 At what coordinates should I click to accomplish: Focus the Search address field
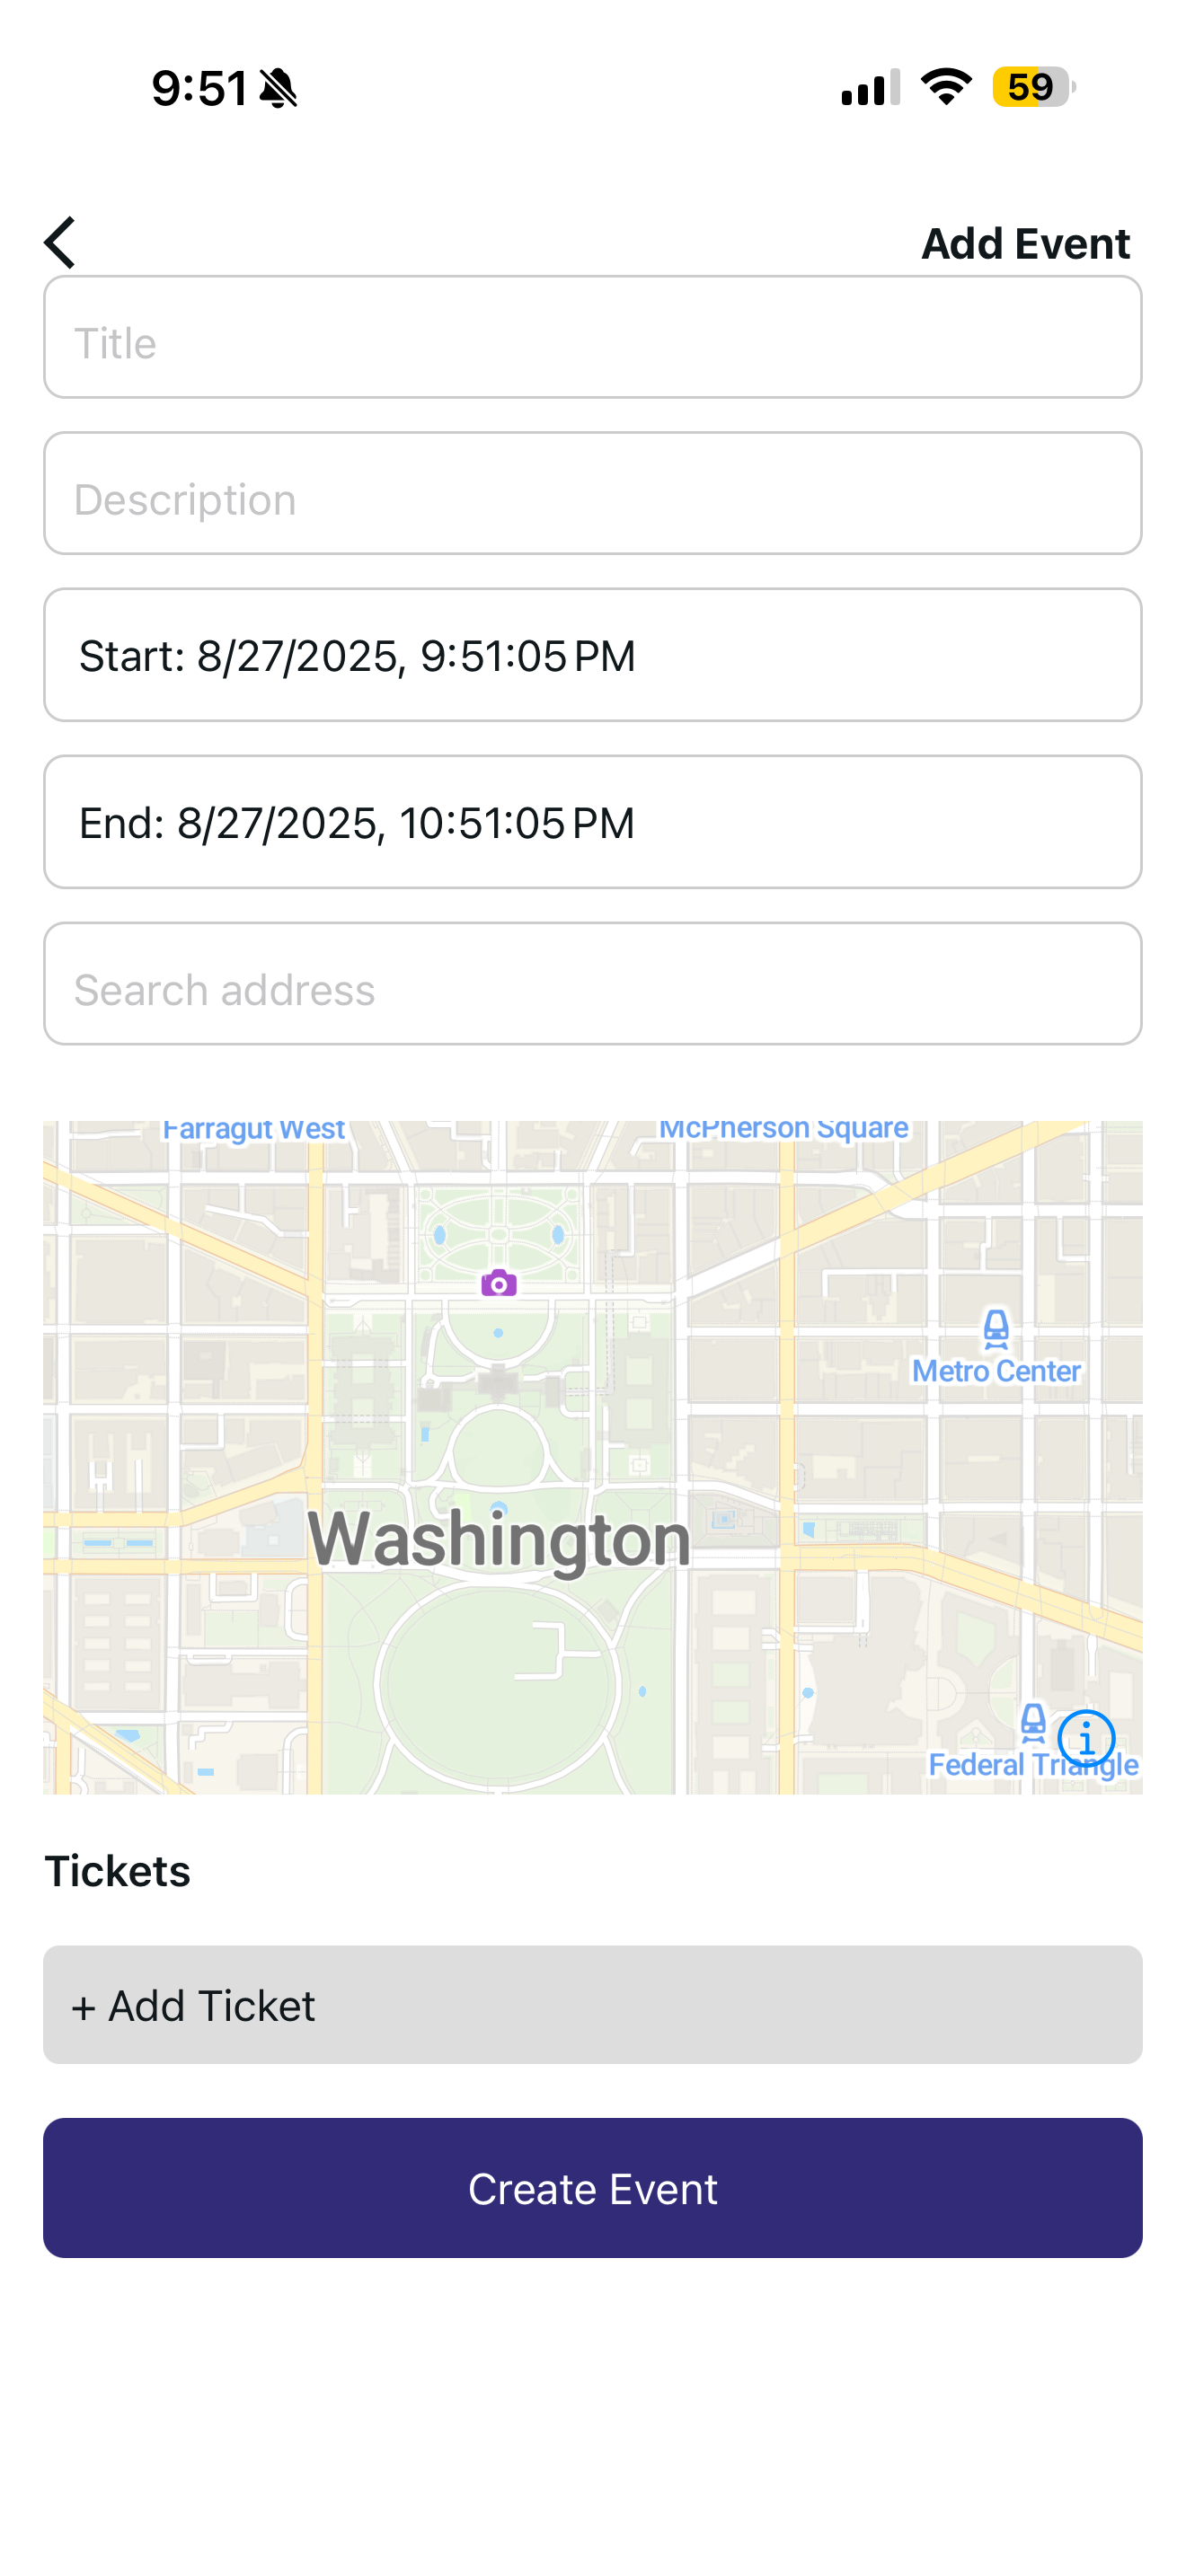[593, 984]
